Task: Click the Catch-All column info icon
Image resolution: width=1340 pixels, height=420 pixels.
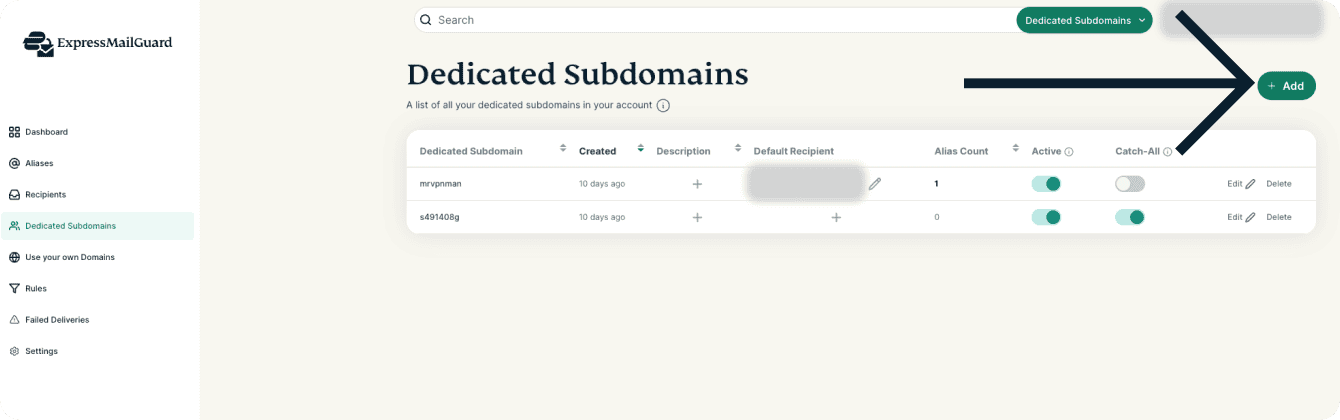Action: 1167,152
